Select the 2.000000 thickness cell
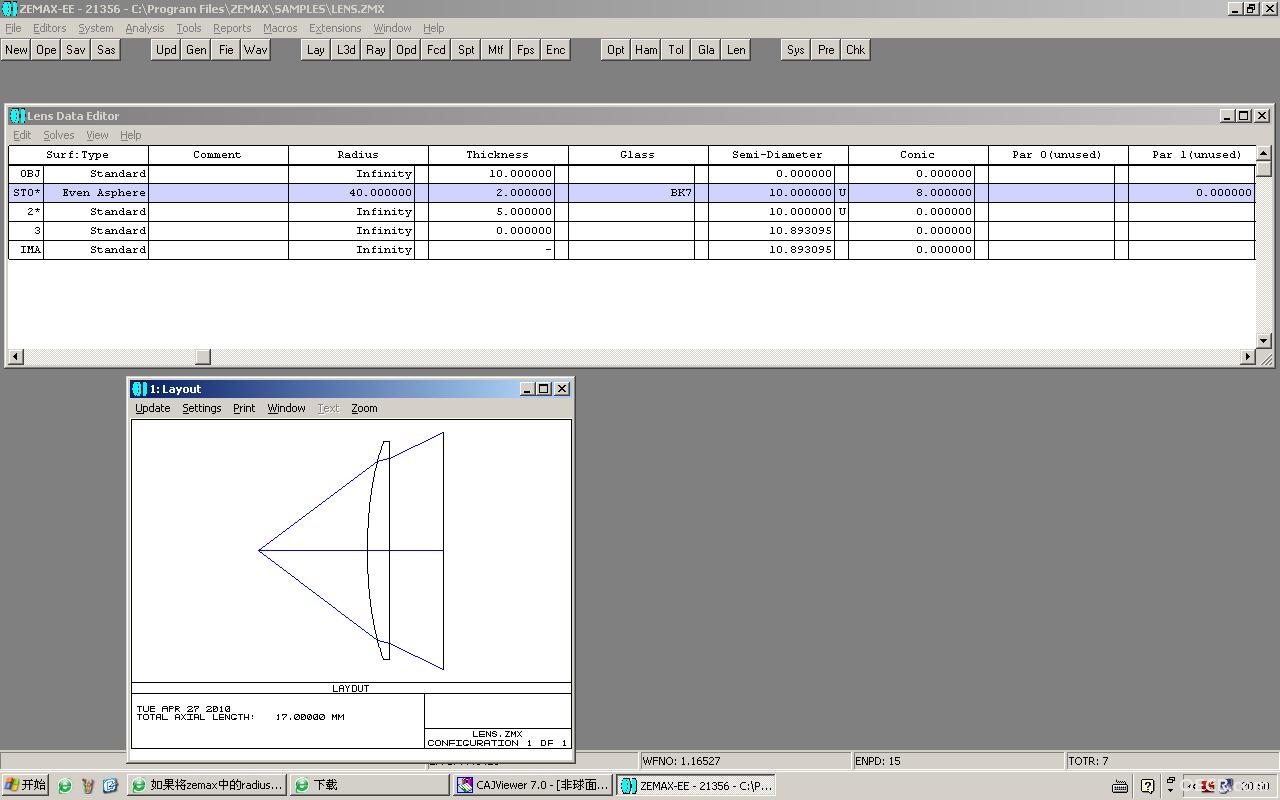 pyautogui.click(x=491, y=193)
